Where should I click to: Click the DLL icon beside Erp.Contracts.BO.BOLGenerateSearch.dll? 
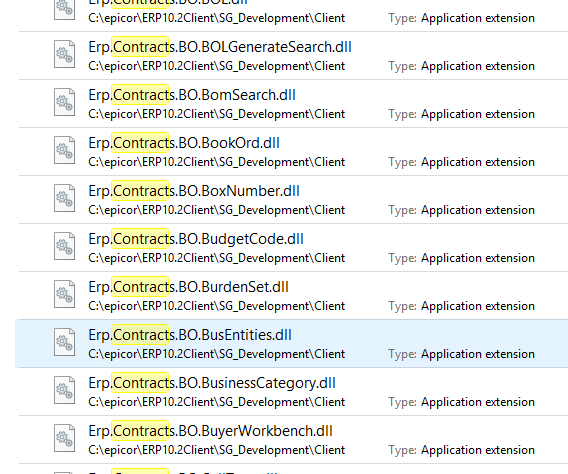pyautogui.click(x=64, y=54)
